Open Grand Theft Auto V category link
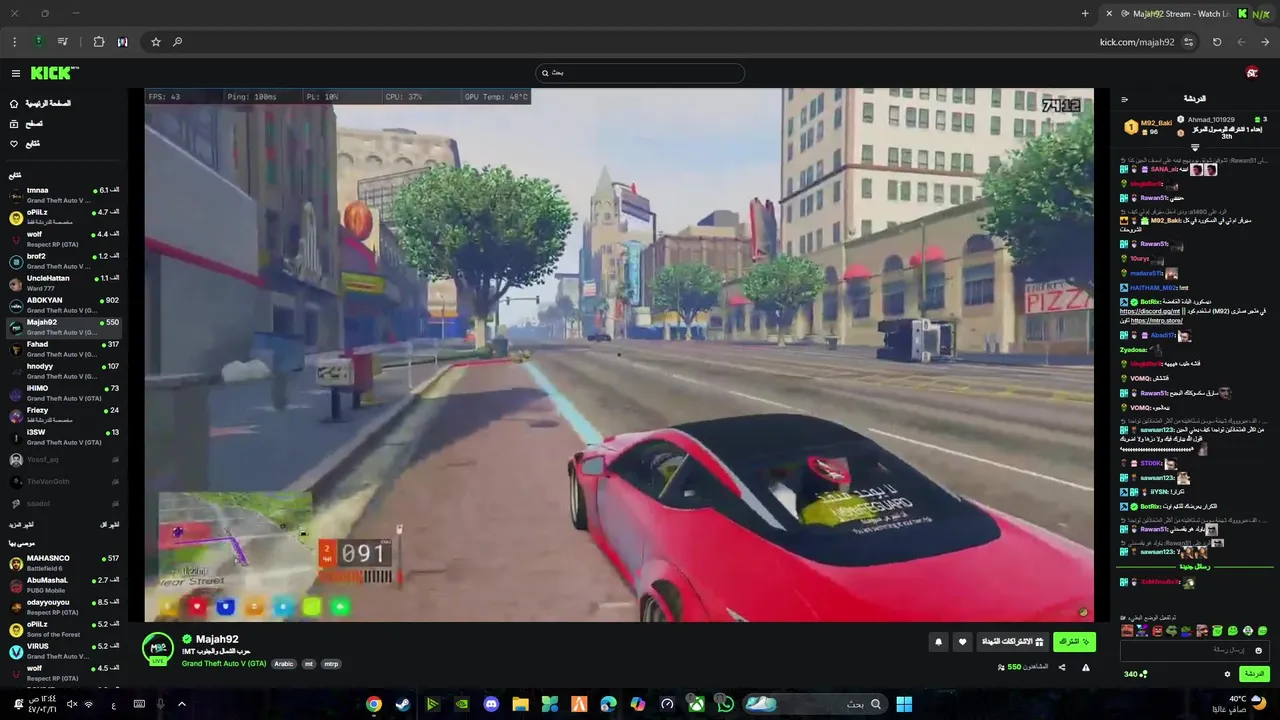The height and width of the screenshot is (720, 1280). pos(224,663)
